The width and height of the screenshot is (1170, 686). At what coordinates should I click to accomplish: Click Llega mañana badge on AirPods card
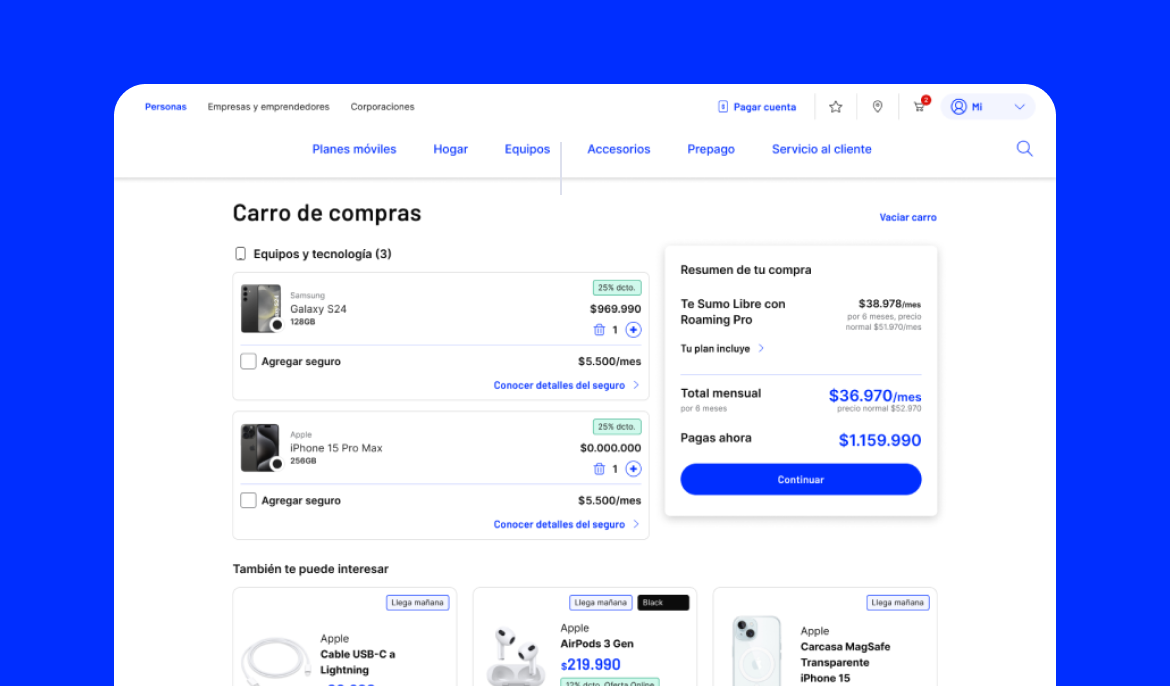601,602
